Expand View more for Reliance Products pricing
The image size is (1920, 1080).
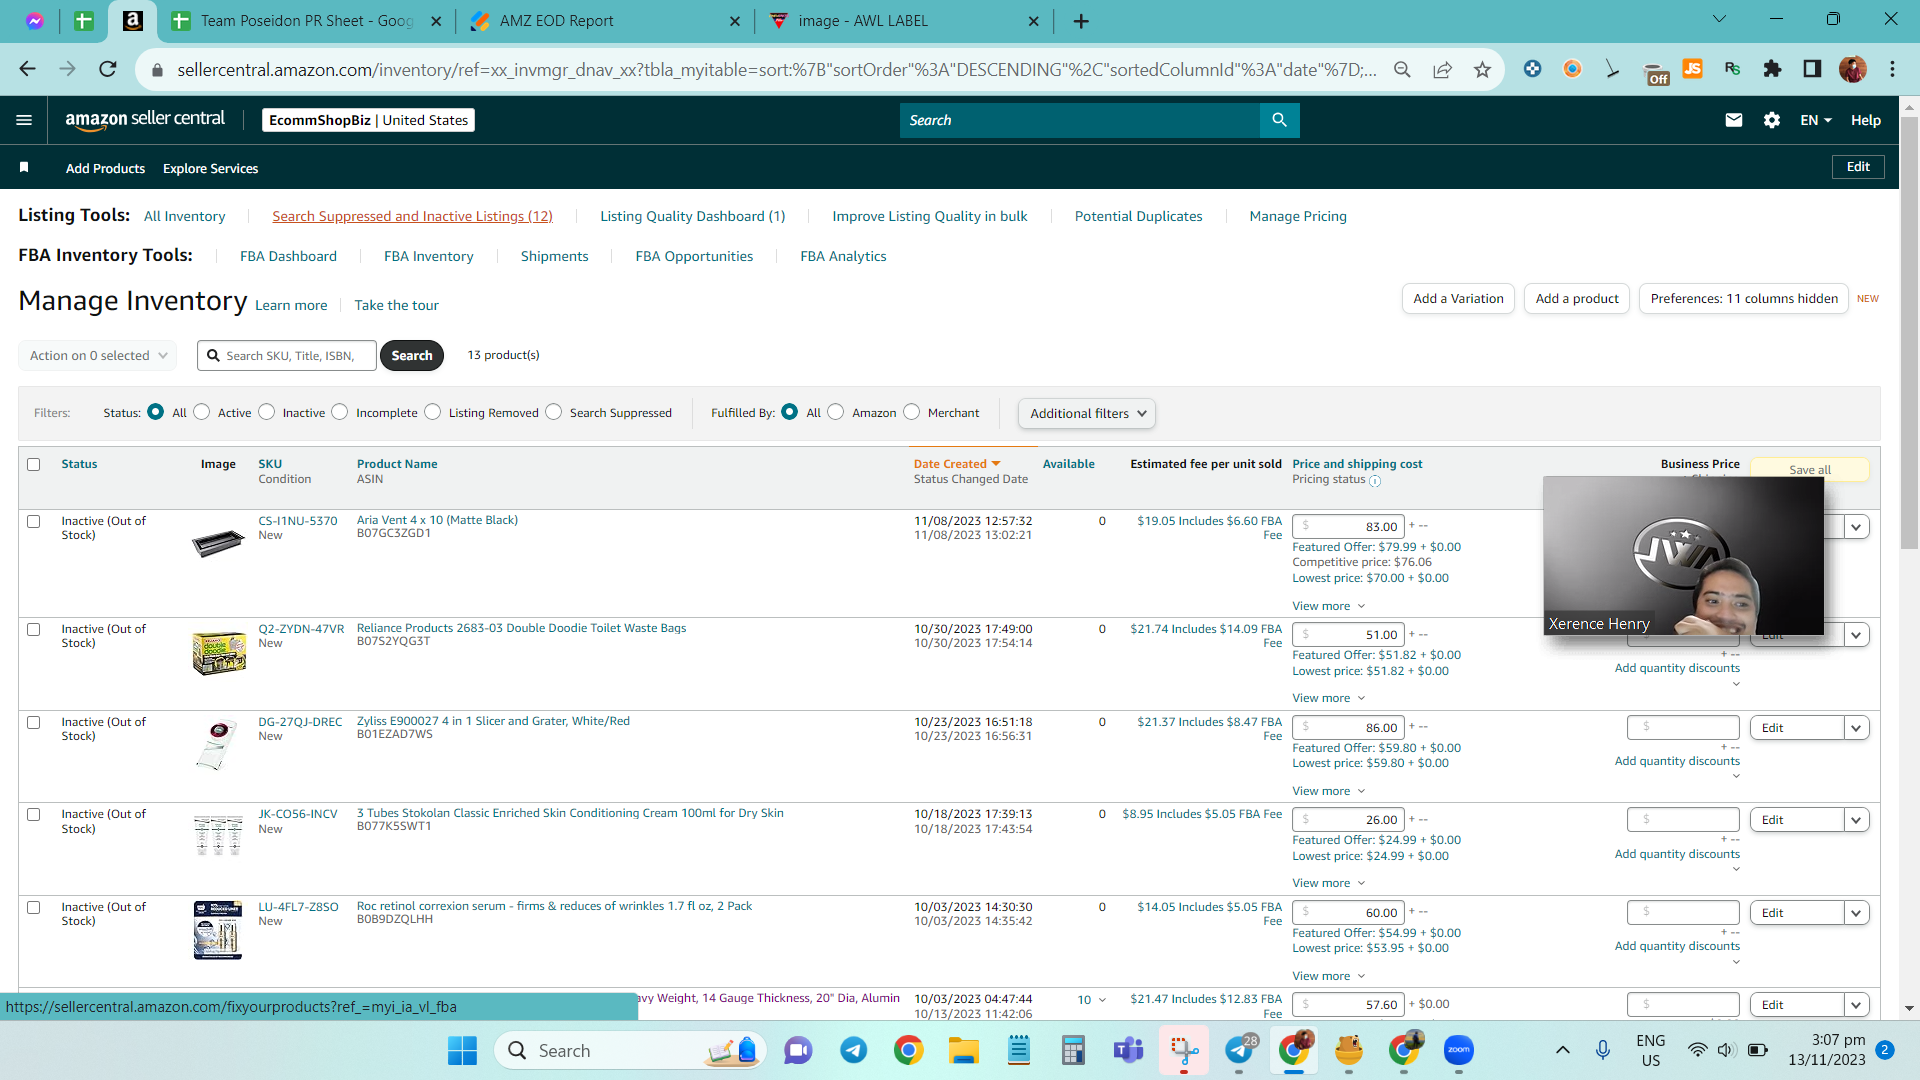[x=1328, y=698]
